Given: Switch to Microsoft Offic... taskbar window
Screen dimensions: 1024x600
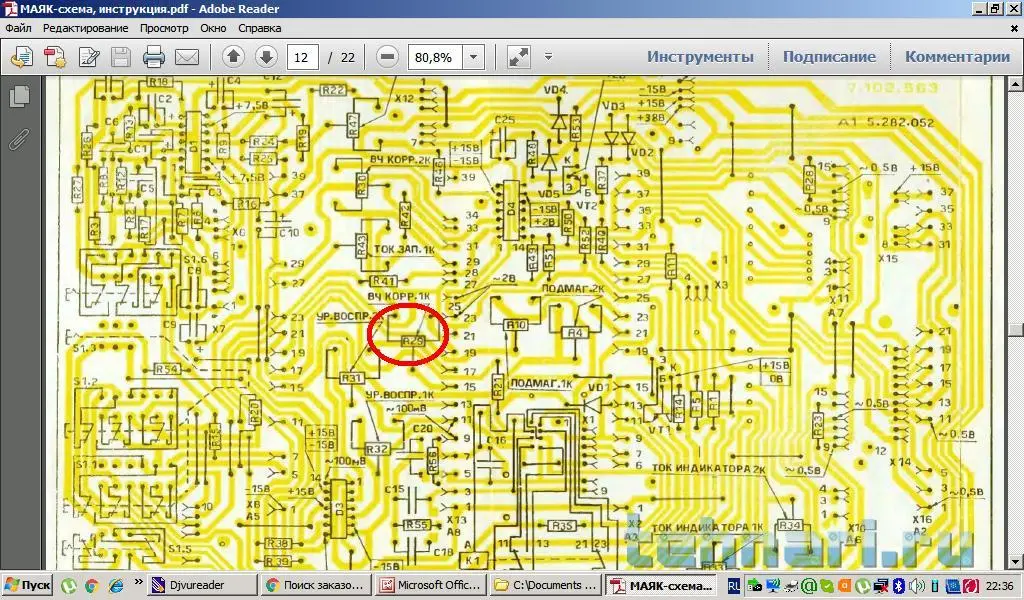Looking at the screenshot, I should 432,585.
